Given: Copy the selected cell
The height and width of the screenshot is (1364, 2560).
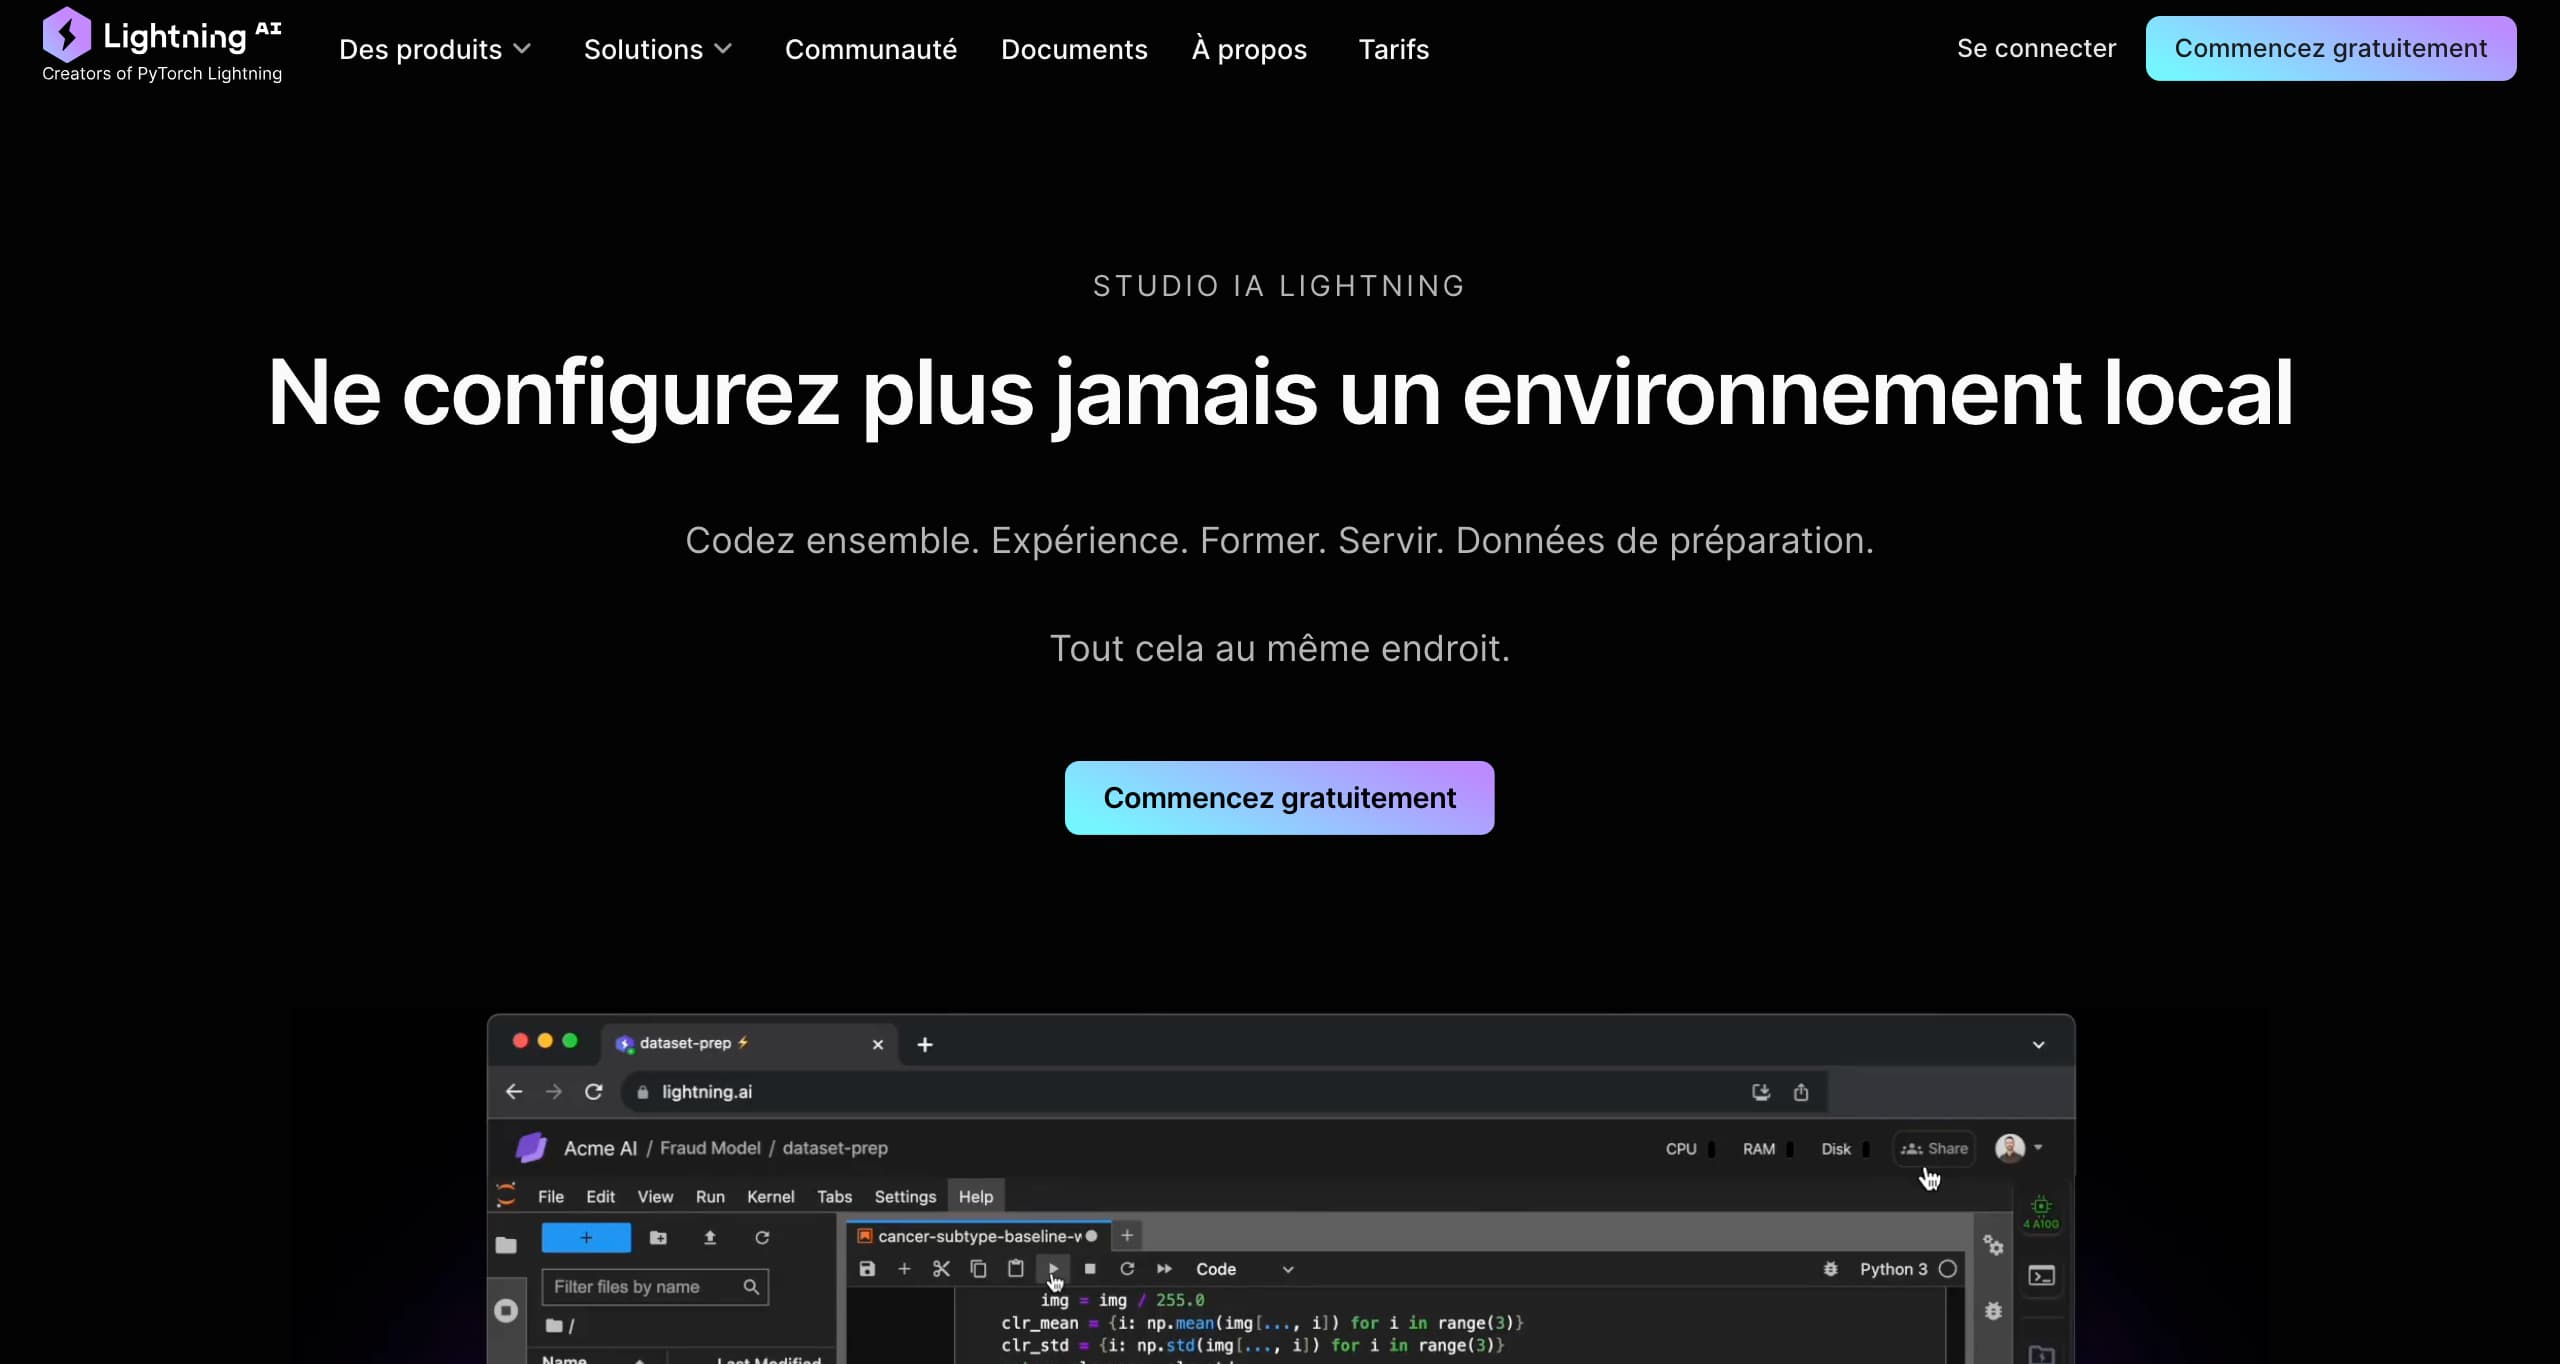Looking at the screenshot, I should click(x=978, y=1269).
